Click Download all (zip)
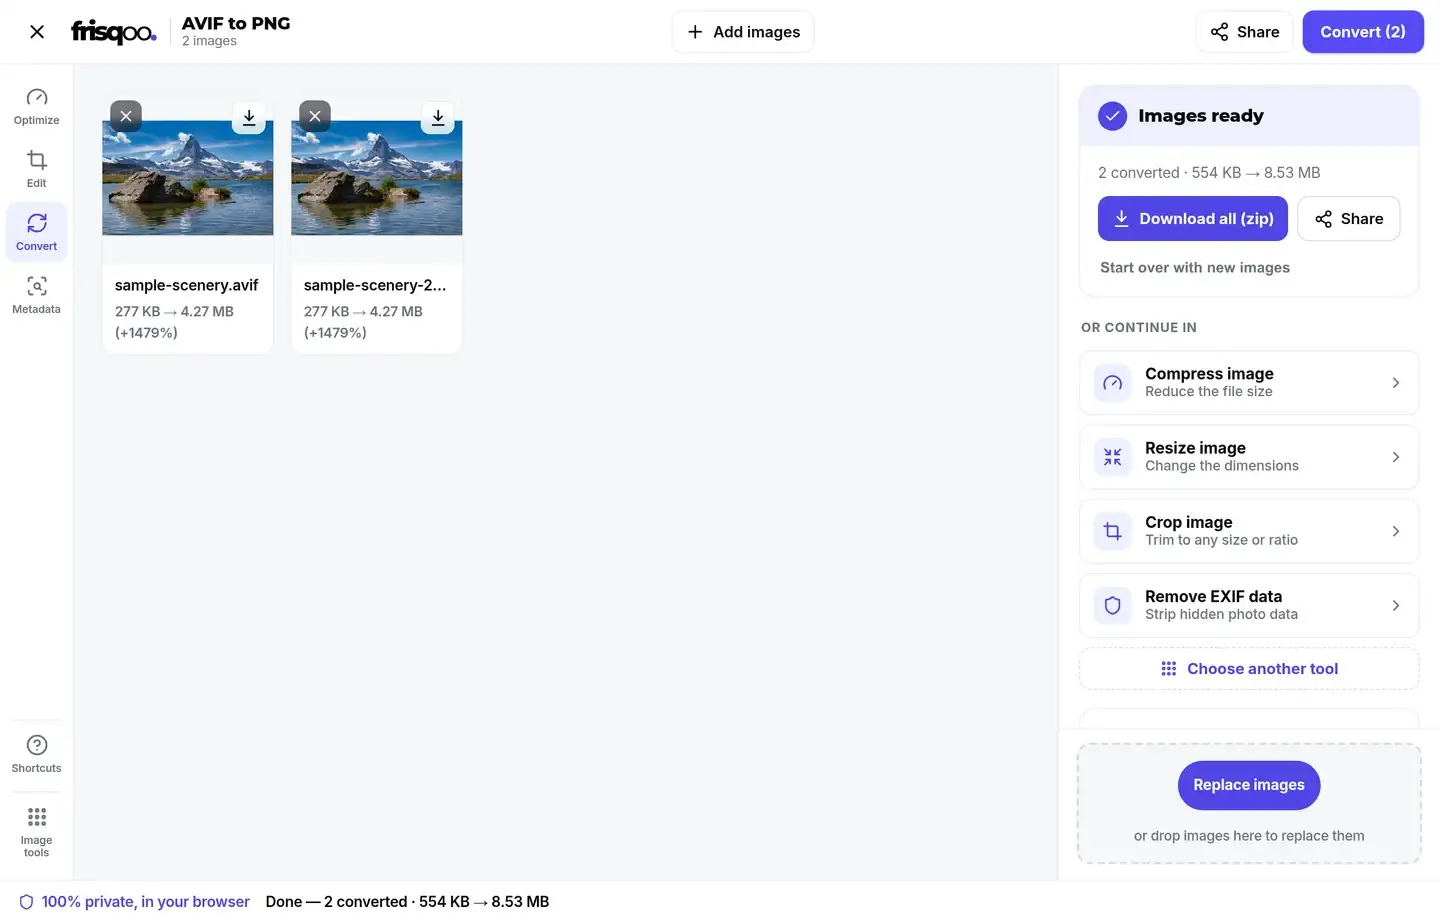Image resolution: width=1440 pixels, height=923 pixels. click(1193, 219)
